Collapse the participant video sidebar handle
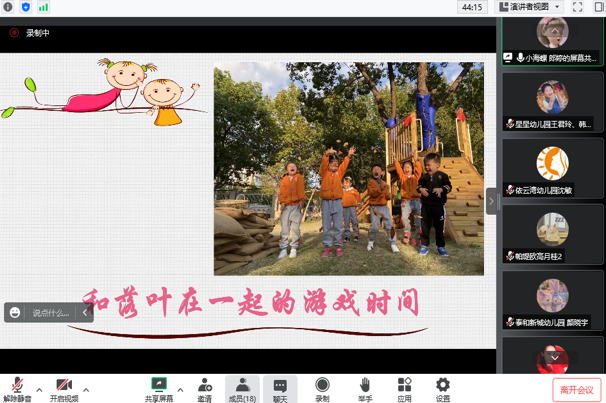 tap(491, 200)
